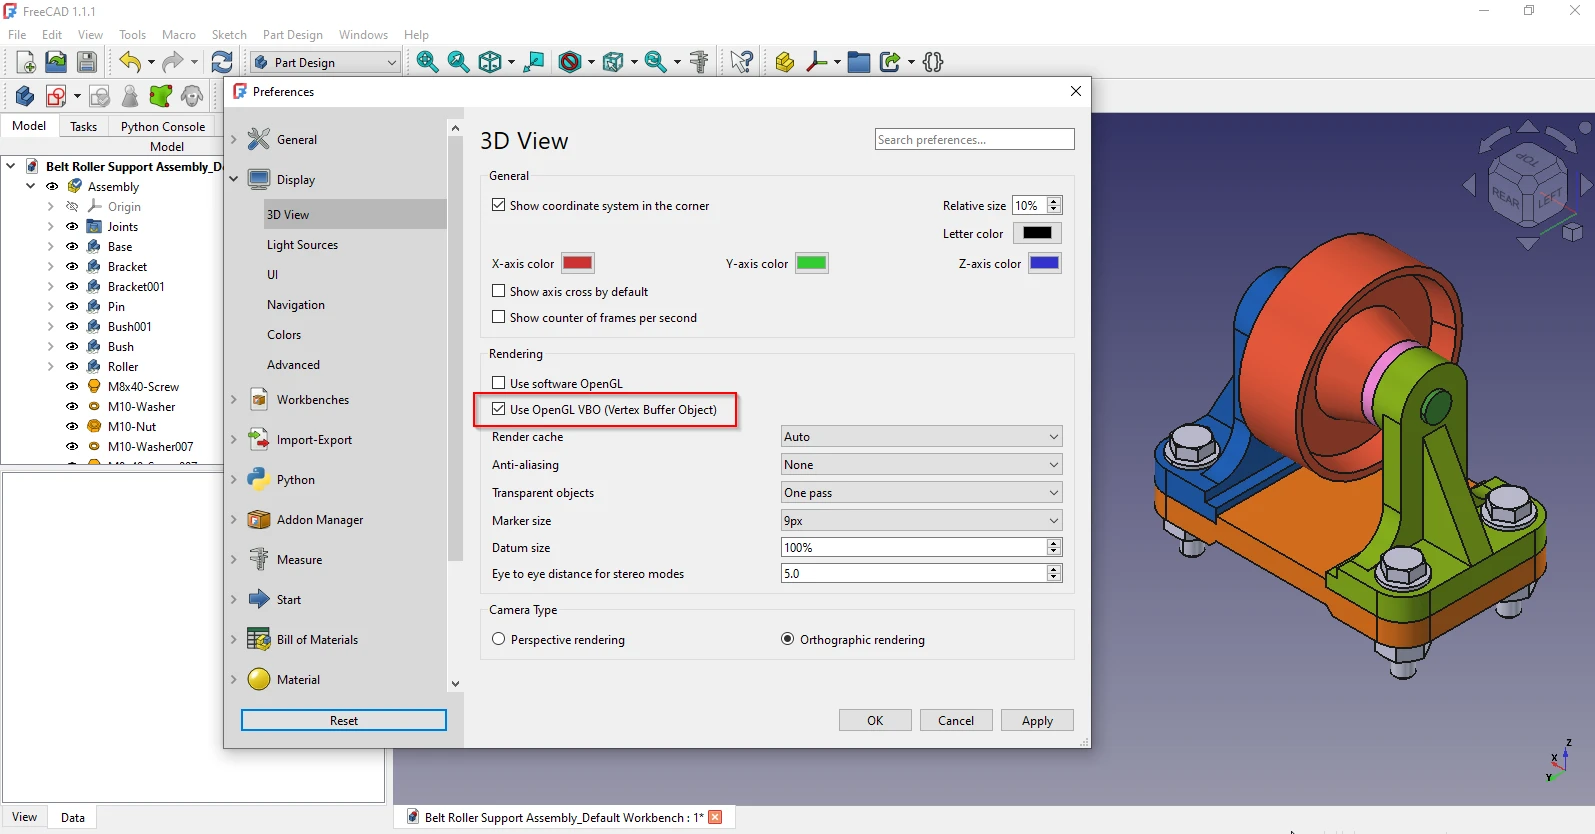Open Navigation preferences page
The height and width of the screenshot is (834, 1595).
(x=296, y=305)
